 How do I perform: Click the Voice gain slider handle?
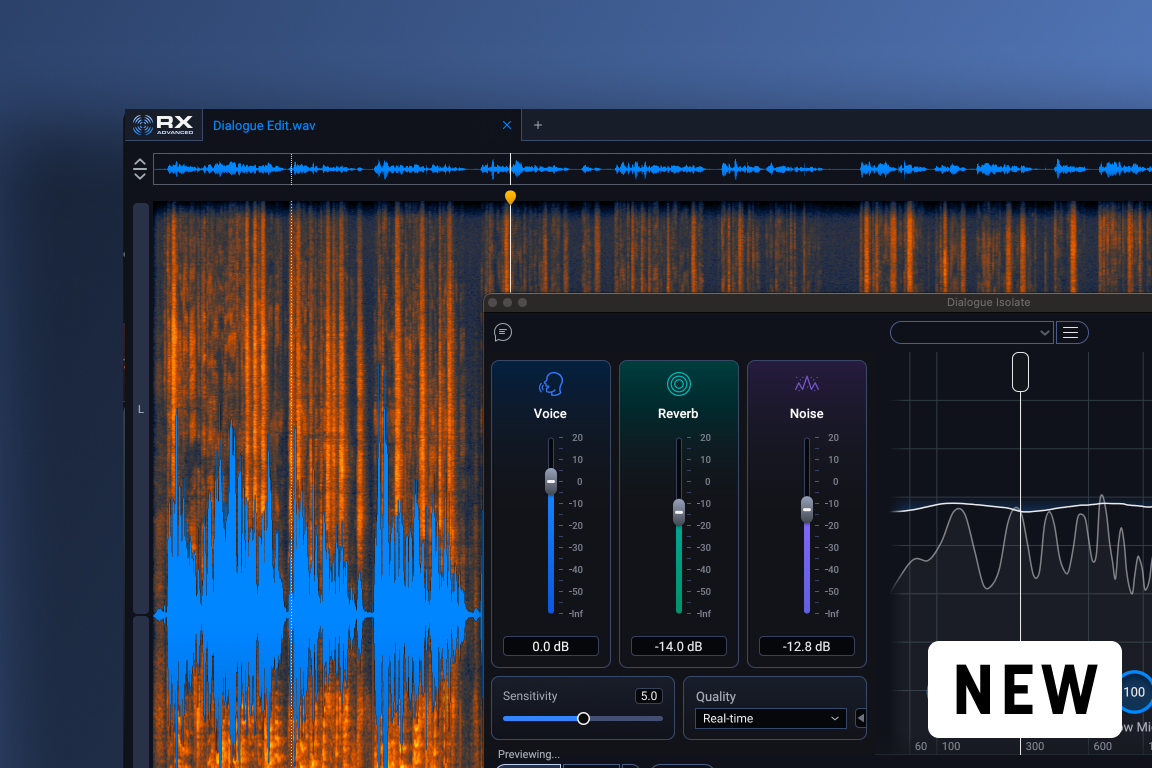coord(550,481)
